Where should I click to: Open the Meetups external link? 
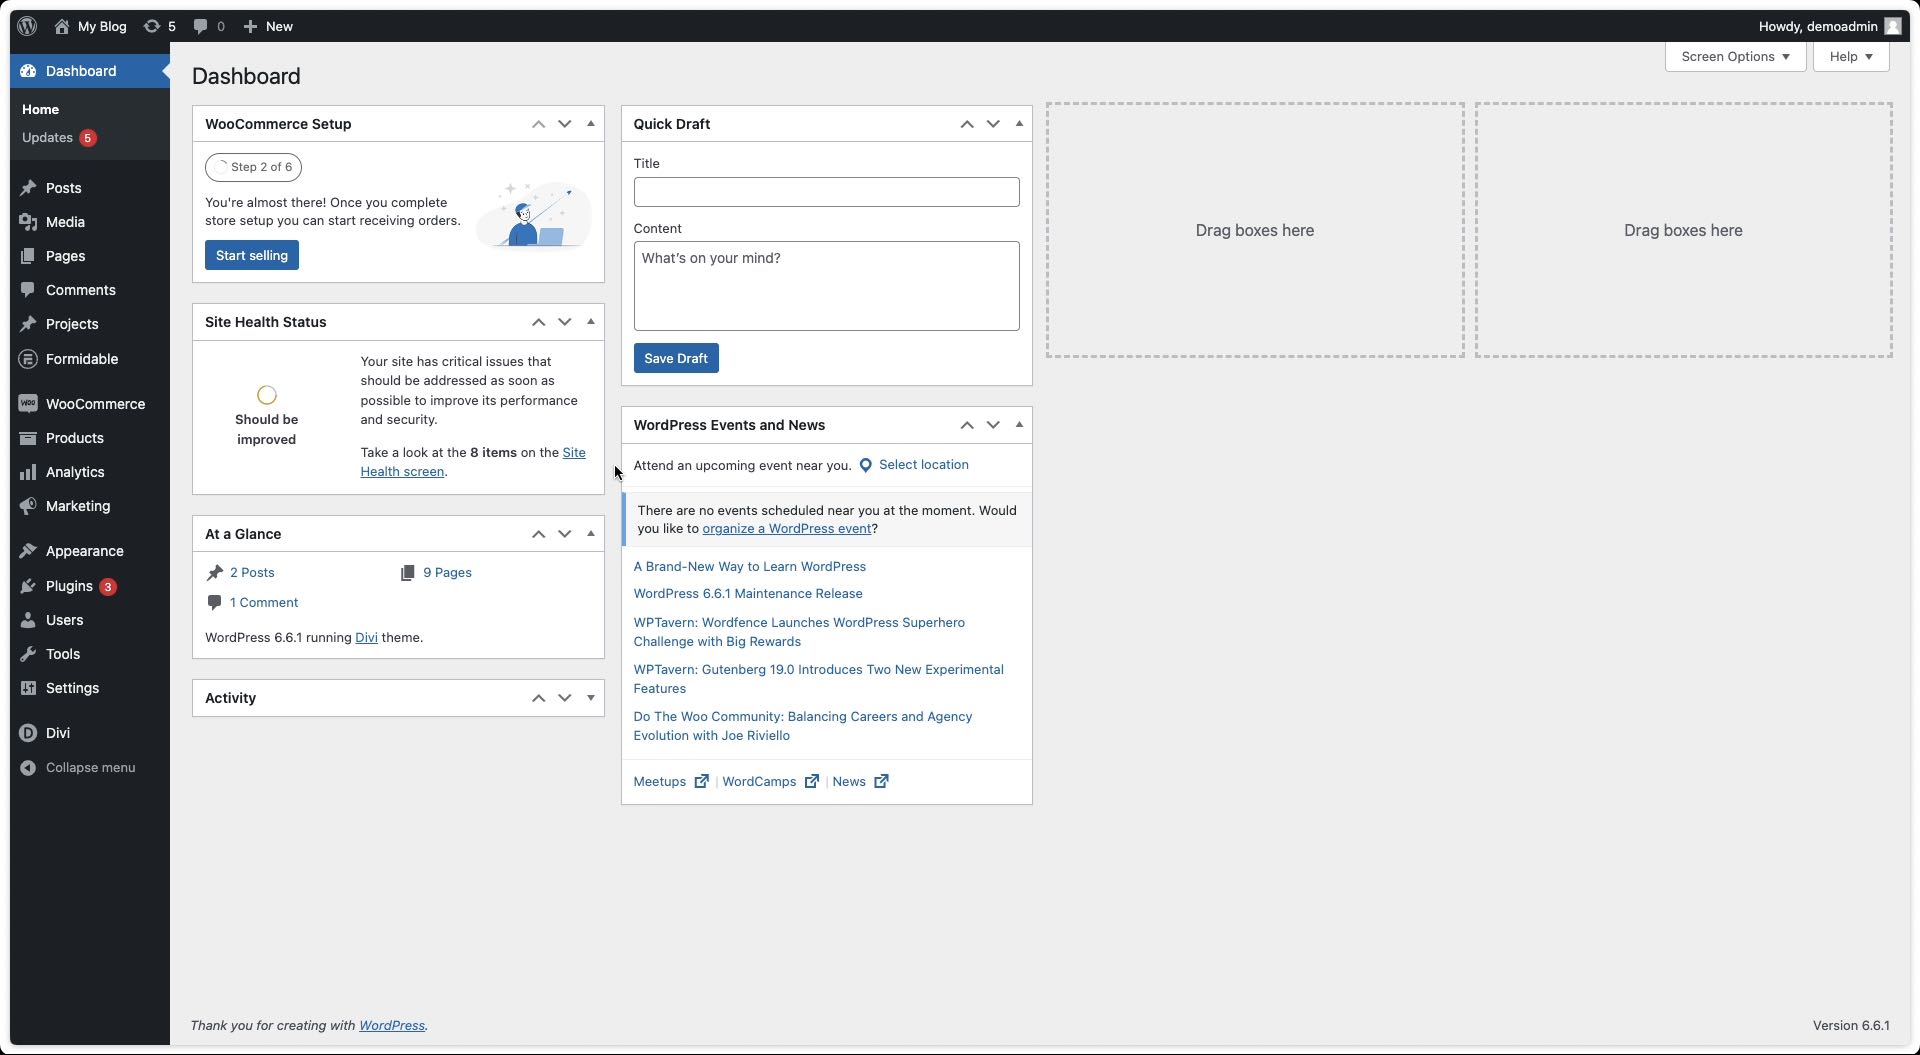click(671, 782)
